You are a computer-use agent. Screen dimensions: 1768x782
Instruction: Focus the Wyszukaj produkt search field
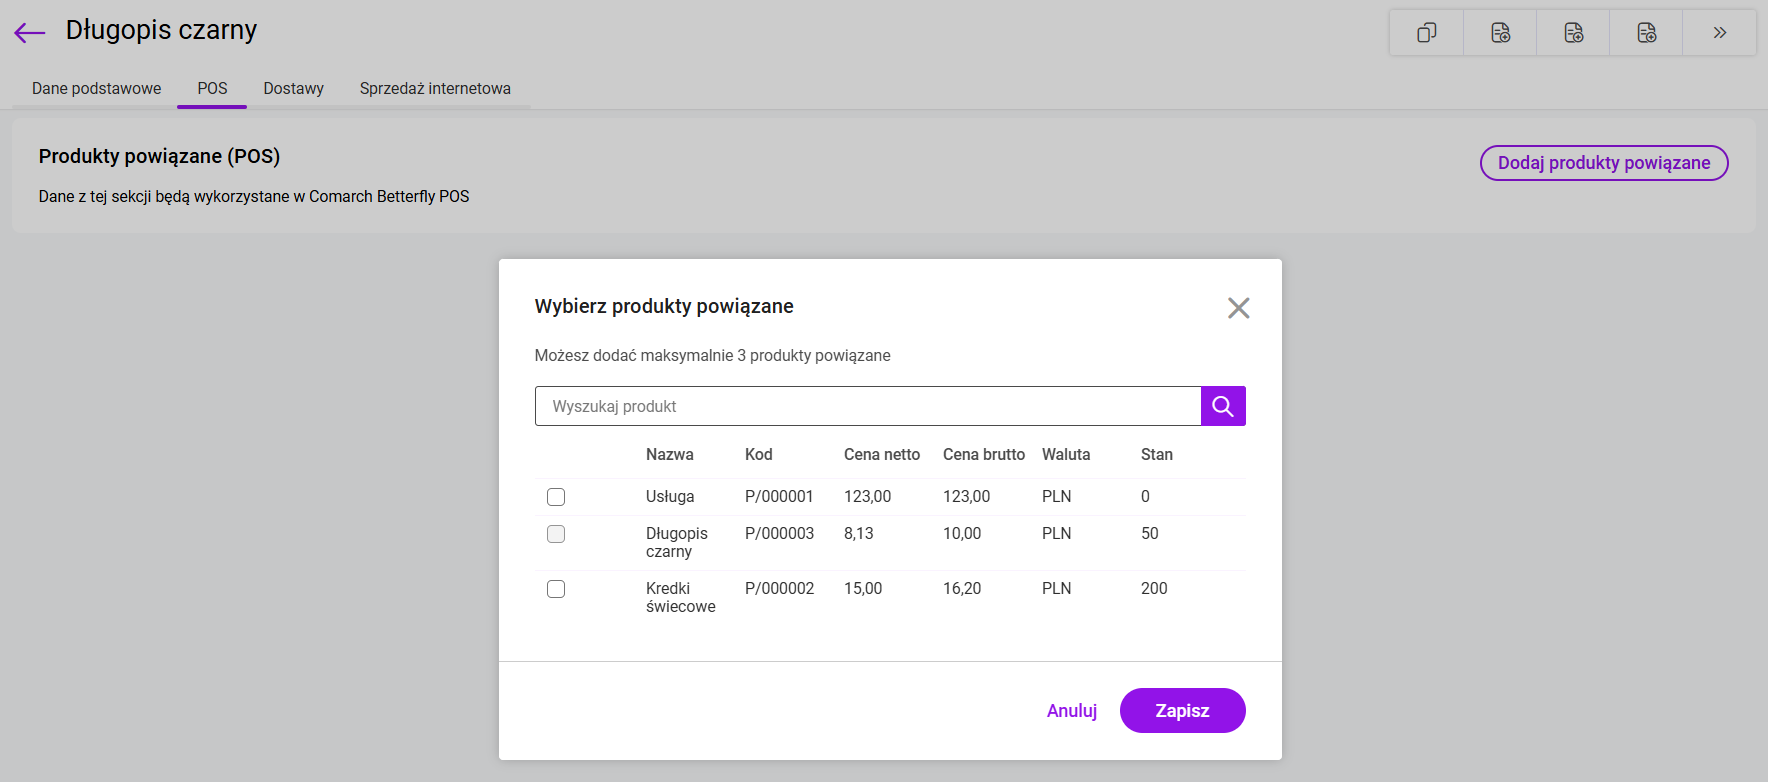click(x=867, y=406)
